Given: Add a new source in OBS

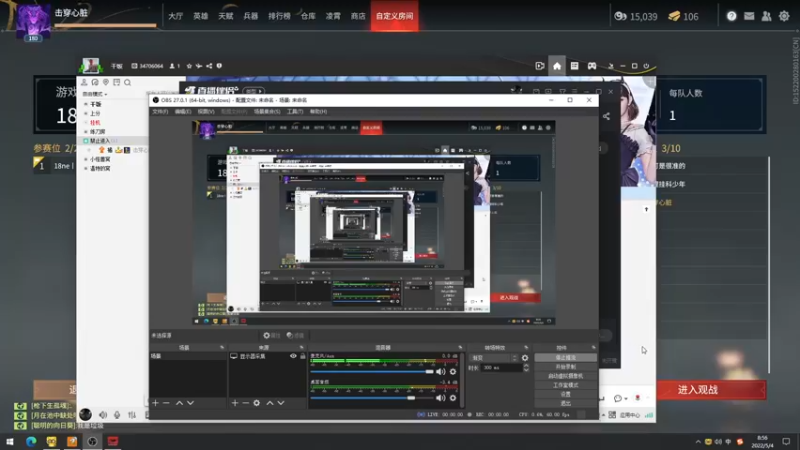Looking at the screenshot, I should tap(235, 403).
